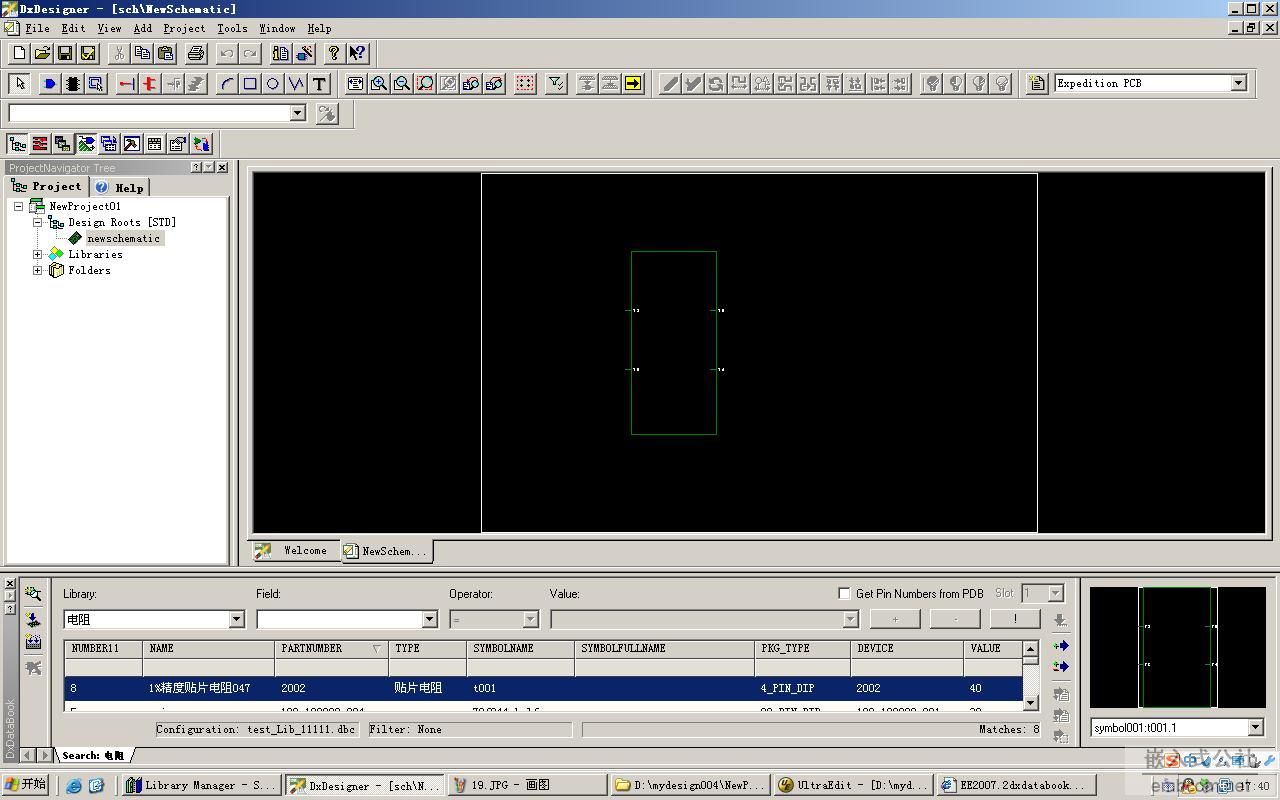1280x800 pixels.
Task: Open the 开始 Start button
Action: tap(26, 785)
